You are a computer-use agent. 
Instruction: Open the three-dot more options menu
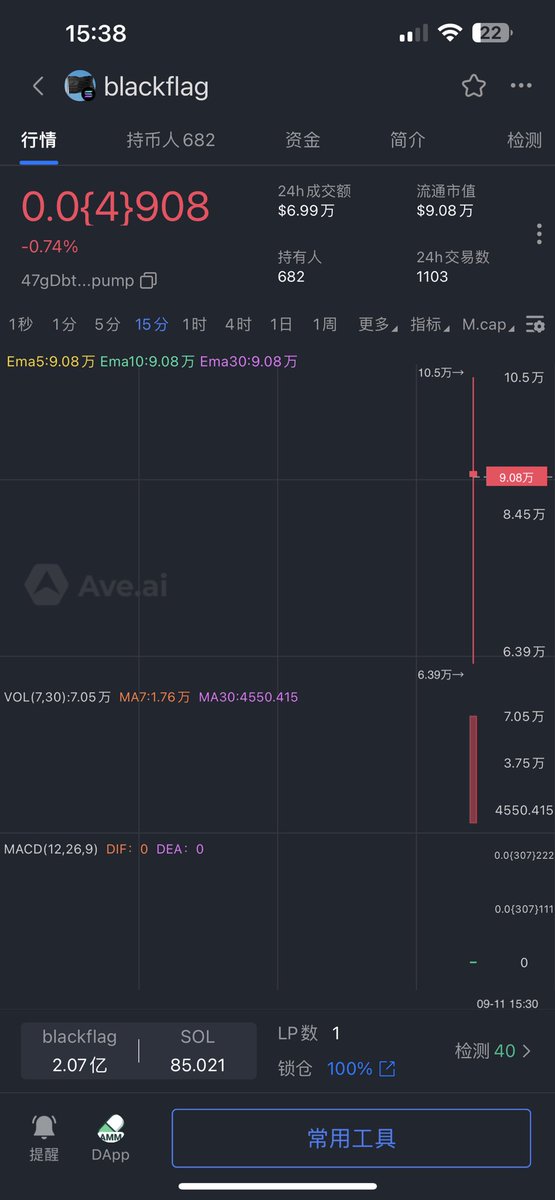pos(521,86)
